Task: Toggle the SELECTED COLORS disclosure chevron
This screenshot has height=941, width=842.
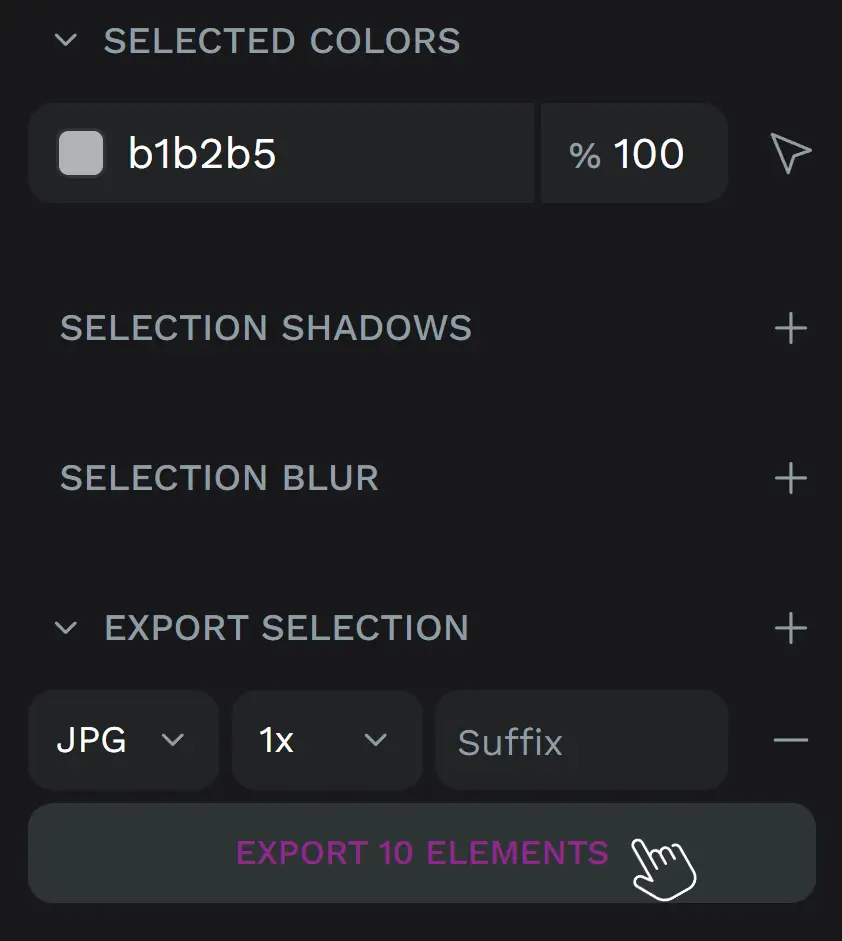Action: tap(66, 41)
